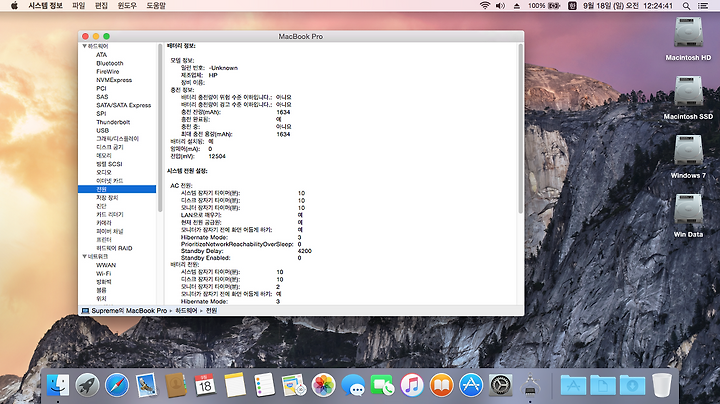Open the App Store Dock icon
The height and width of the screenshot is (404, 720).
point(471,385)
